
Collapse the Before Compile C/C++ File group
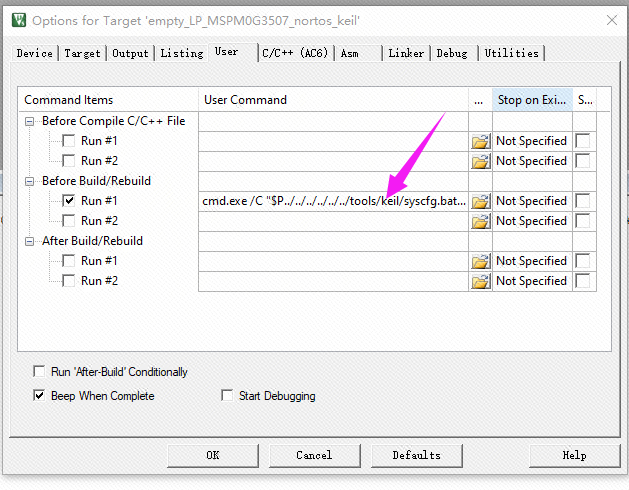point(31,121)
